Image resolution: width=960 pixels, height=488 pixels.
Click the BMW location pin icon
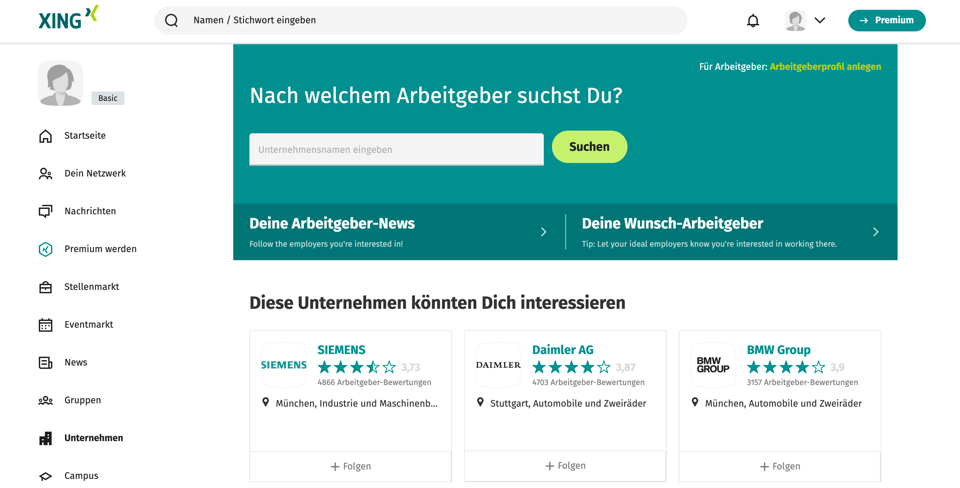[695, 403]
